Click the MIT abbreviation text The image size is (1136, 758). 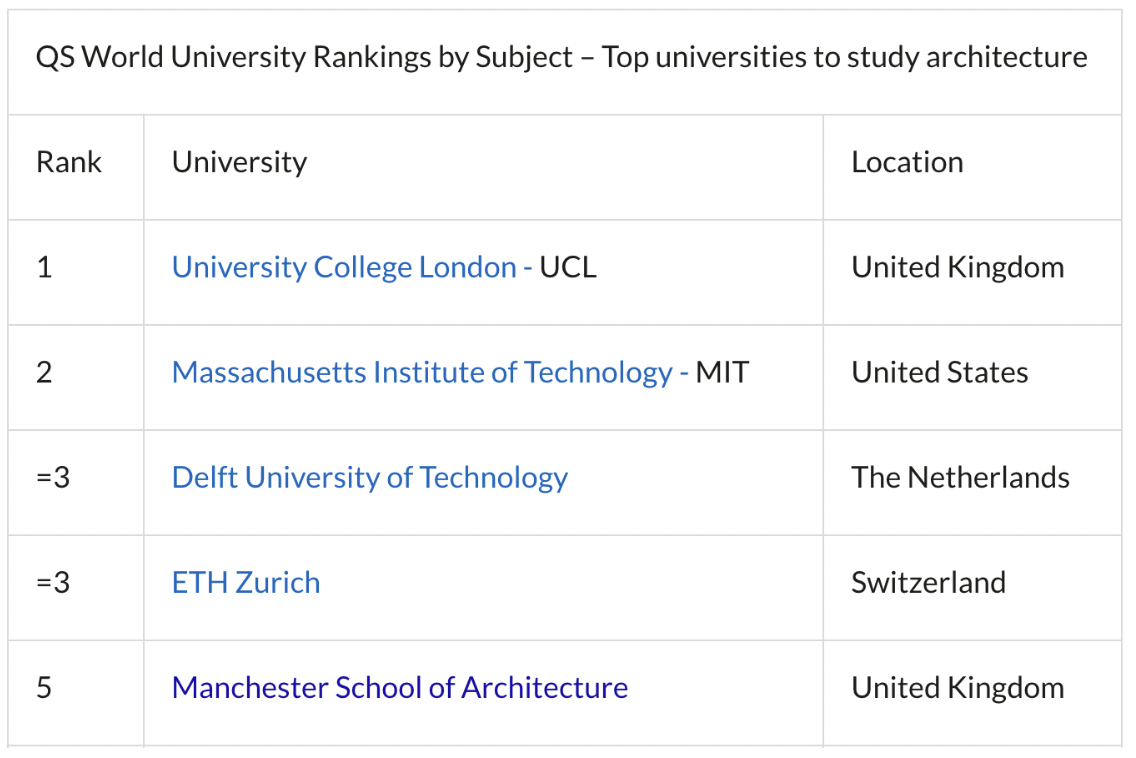click(722, 372)
